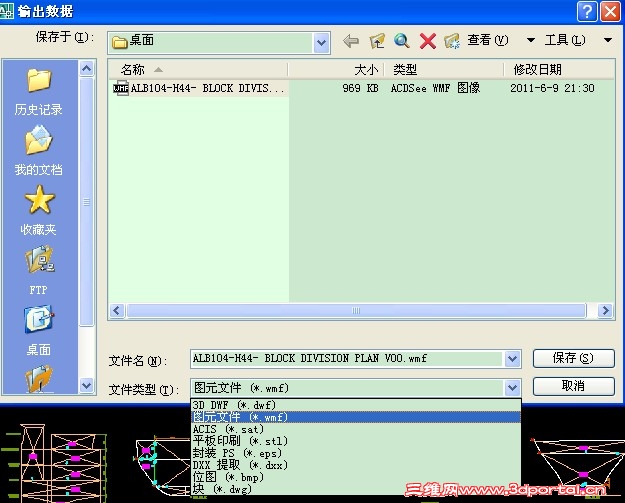Click the 969 KB size cell

360,88
